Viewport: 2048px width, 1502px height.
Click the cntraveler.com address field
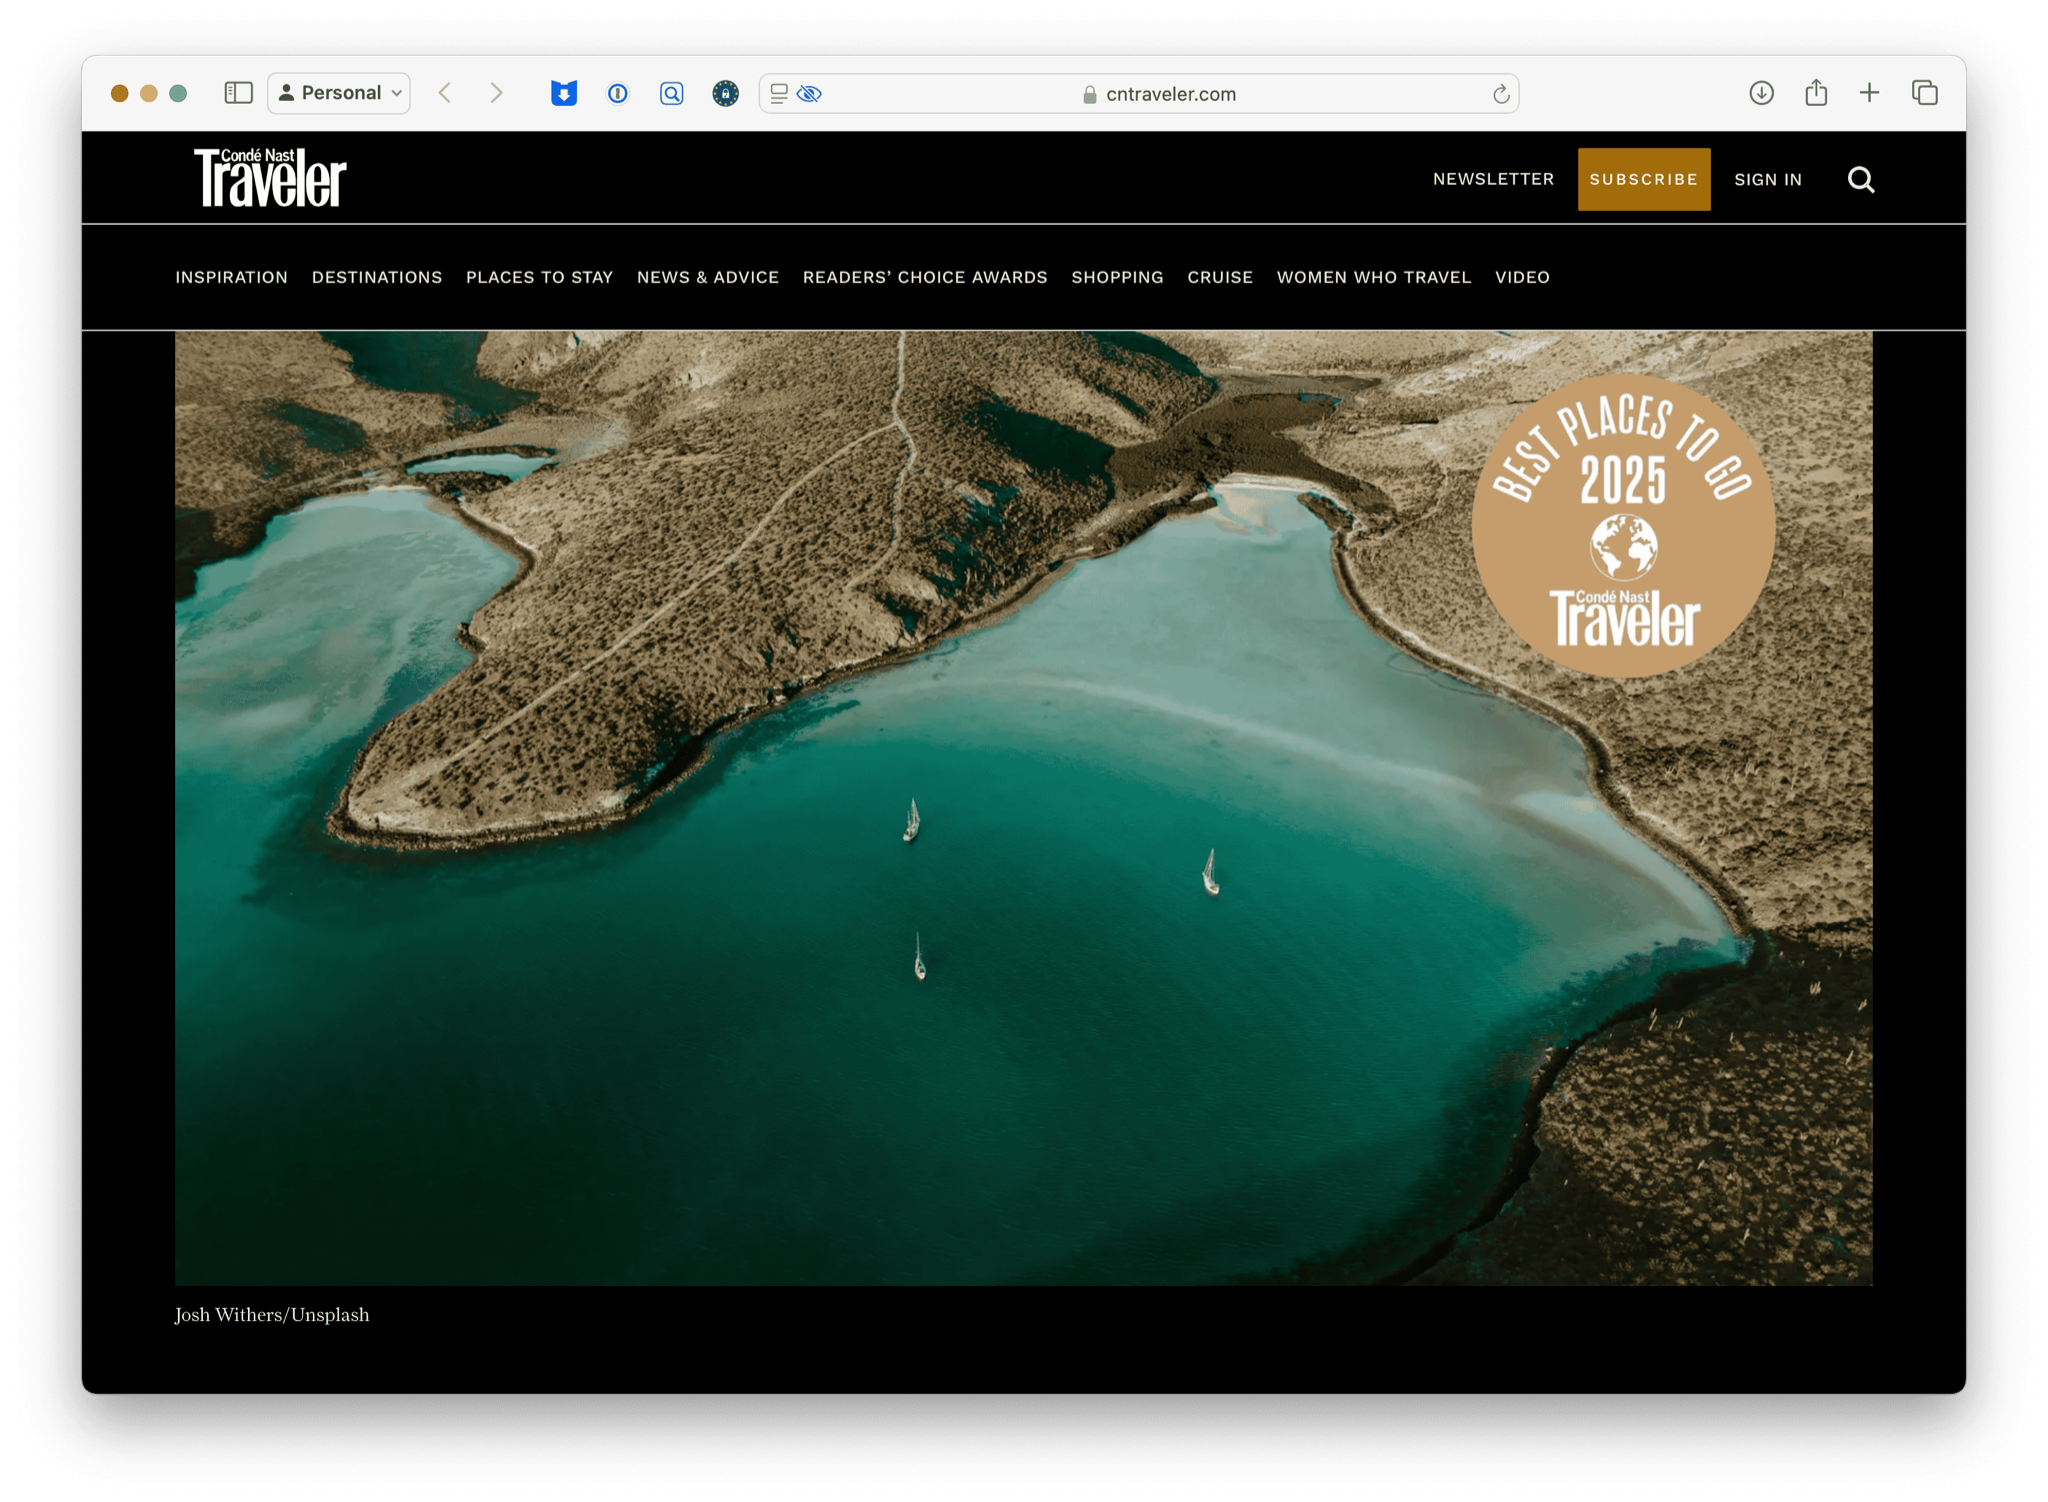tap(1170, 94)
